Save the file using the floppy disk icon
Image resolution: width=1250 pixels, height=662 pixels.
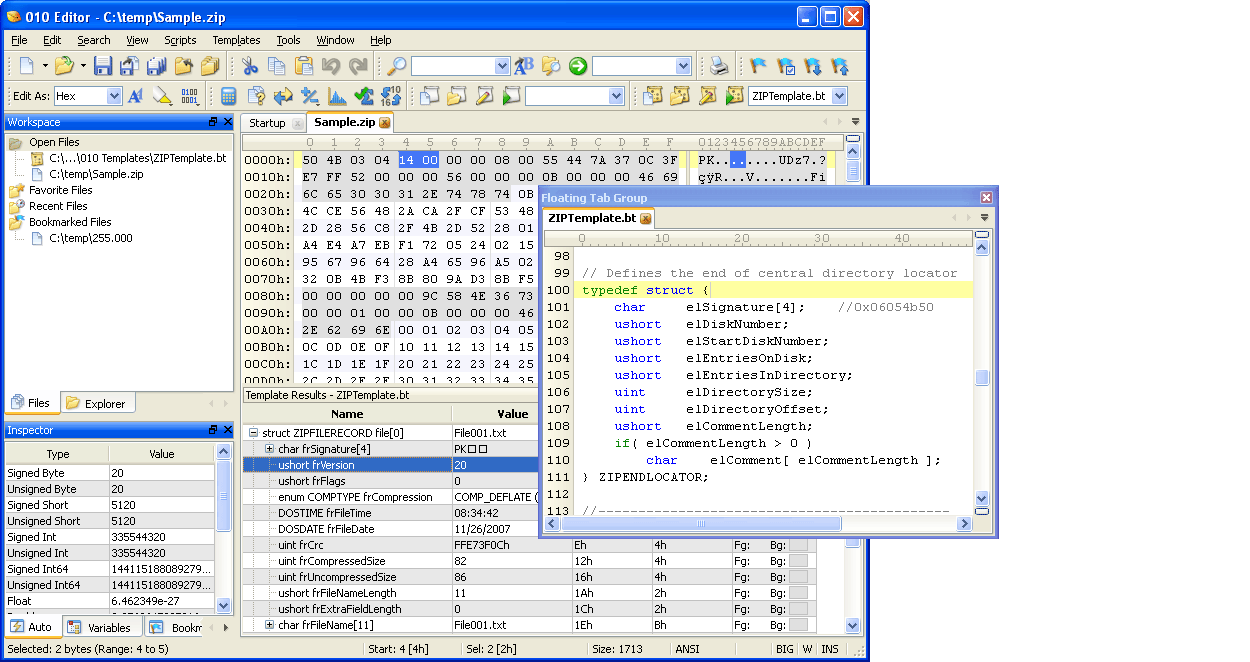[x=102, y=66]
